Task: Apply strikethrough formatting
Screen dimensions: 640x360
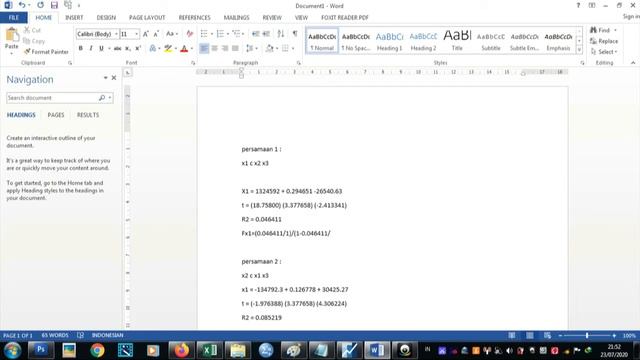Action: [118, 49]
